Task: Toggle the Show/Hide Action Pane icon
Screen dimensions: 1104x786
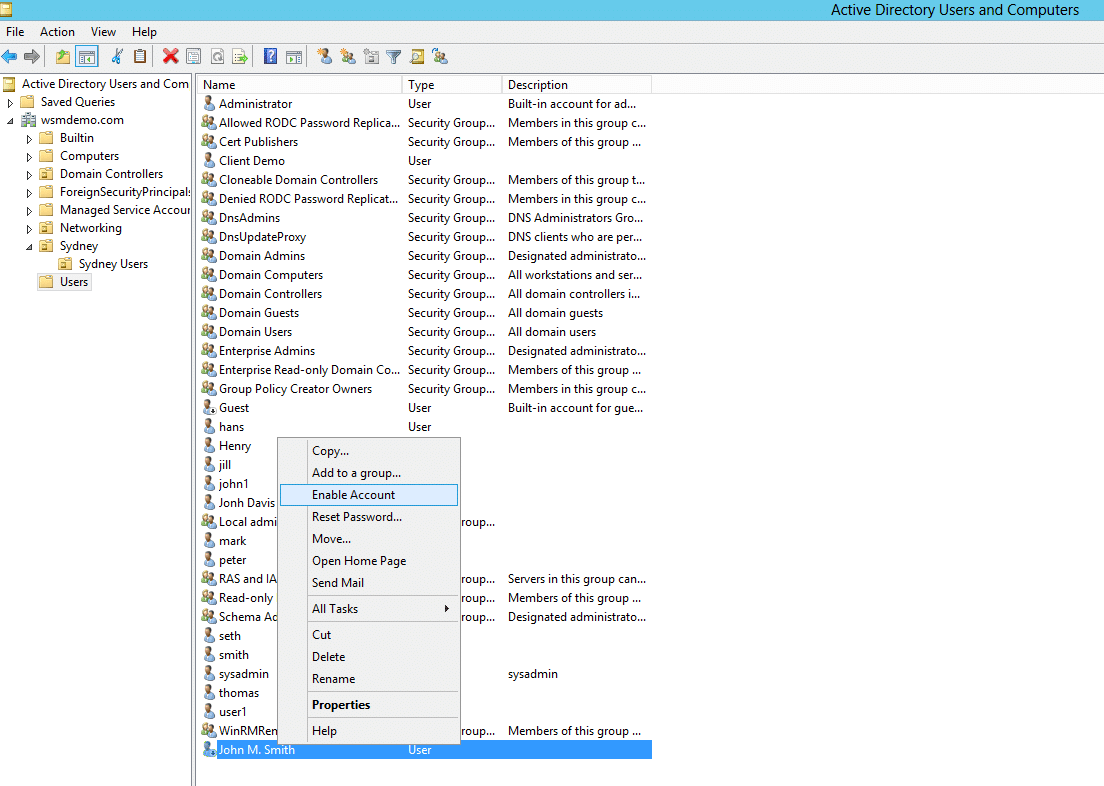Action: [294, 56]
